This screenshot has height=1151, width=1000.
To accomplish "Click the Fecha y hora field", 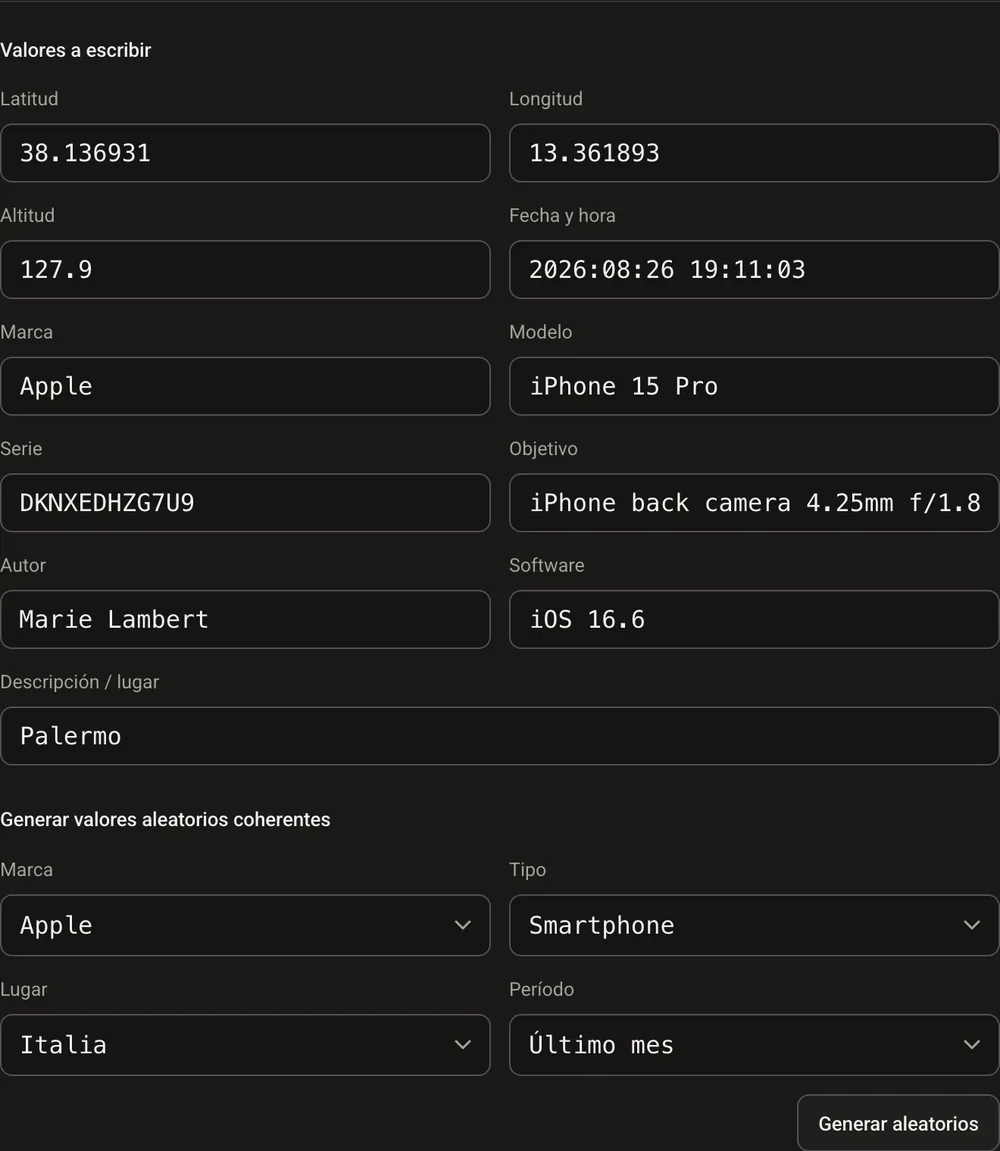I will pos(754,269).
